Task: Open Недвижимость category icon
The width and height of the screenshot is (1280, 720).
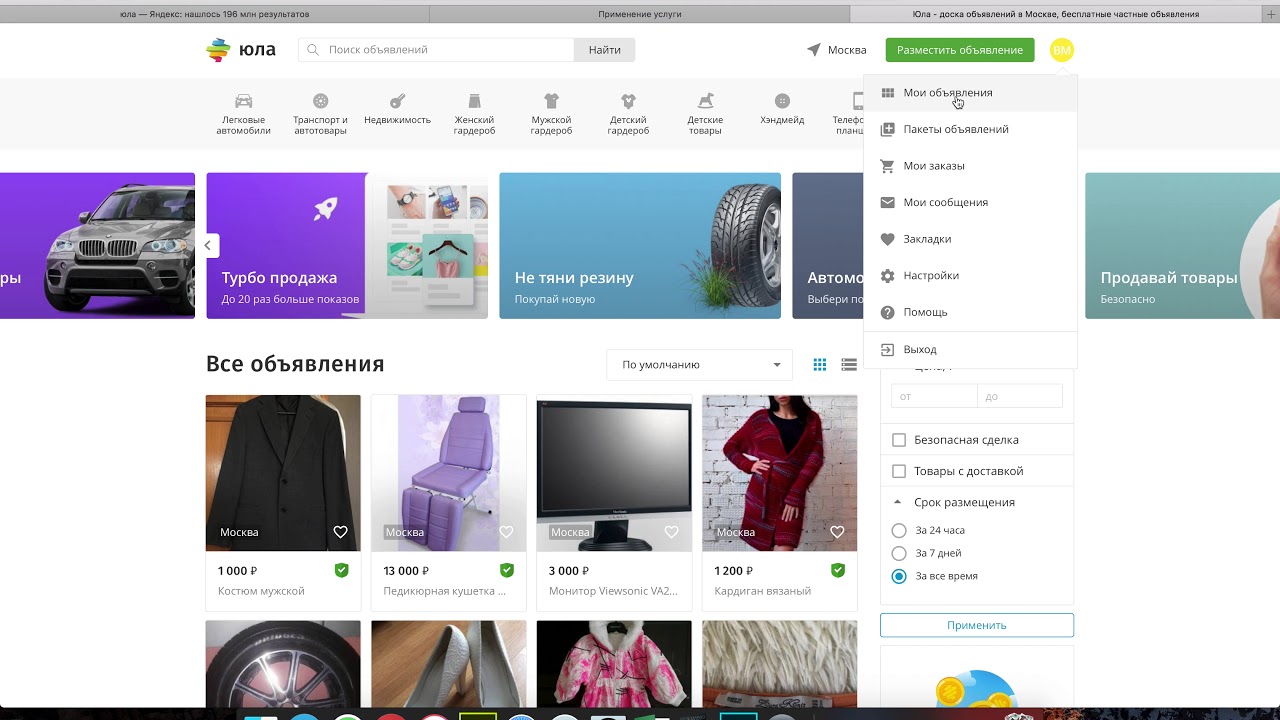Action: [x=397, y=101]
